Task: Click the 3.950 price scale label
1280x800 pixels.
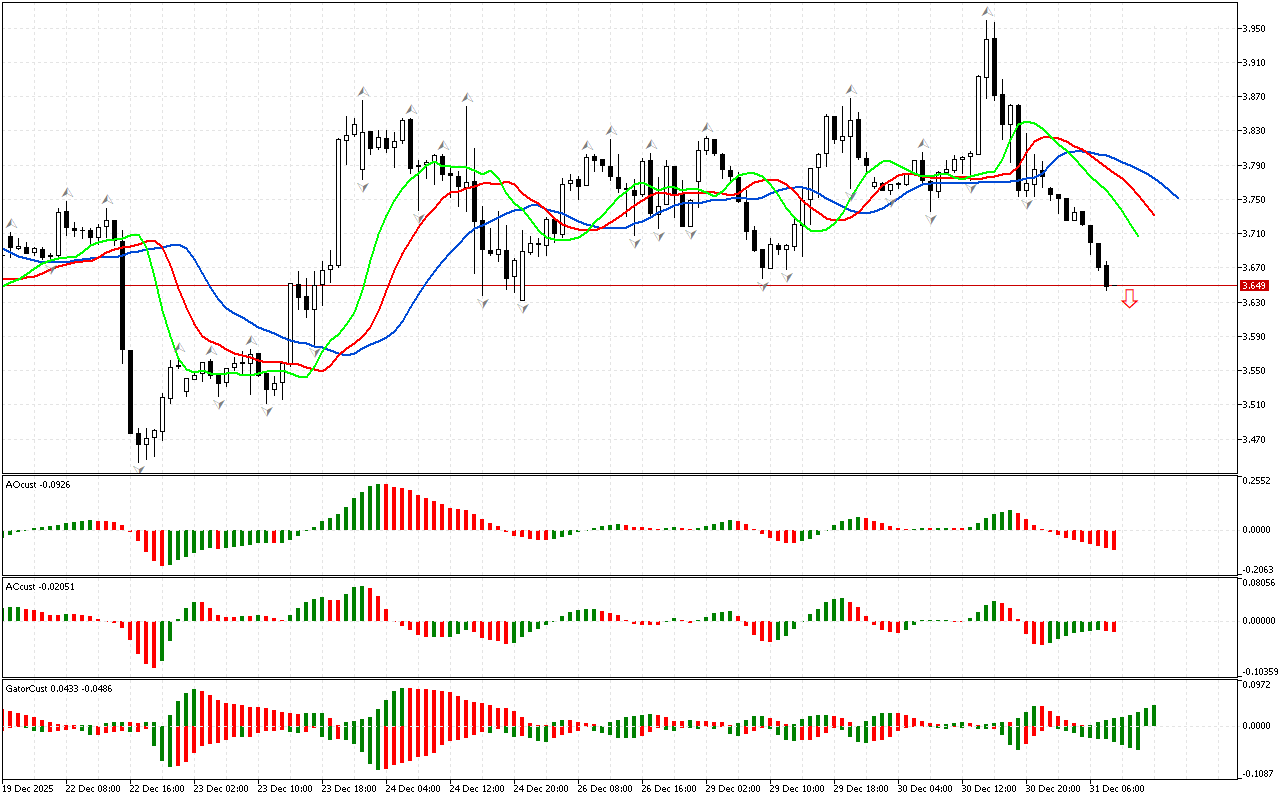Action: (1255, 29)
